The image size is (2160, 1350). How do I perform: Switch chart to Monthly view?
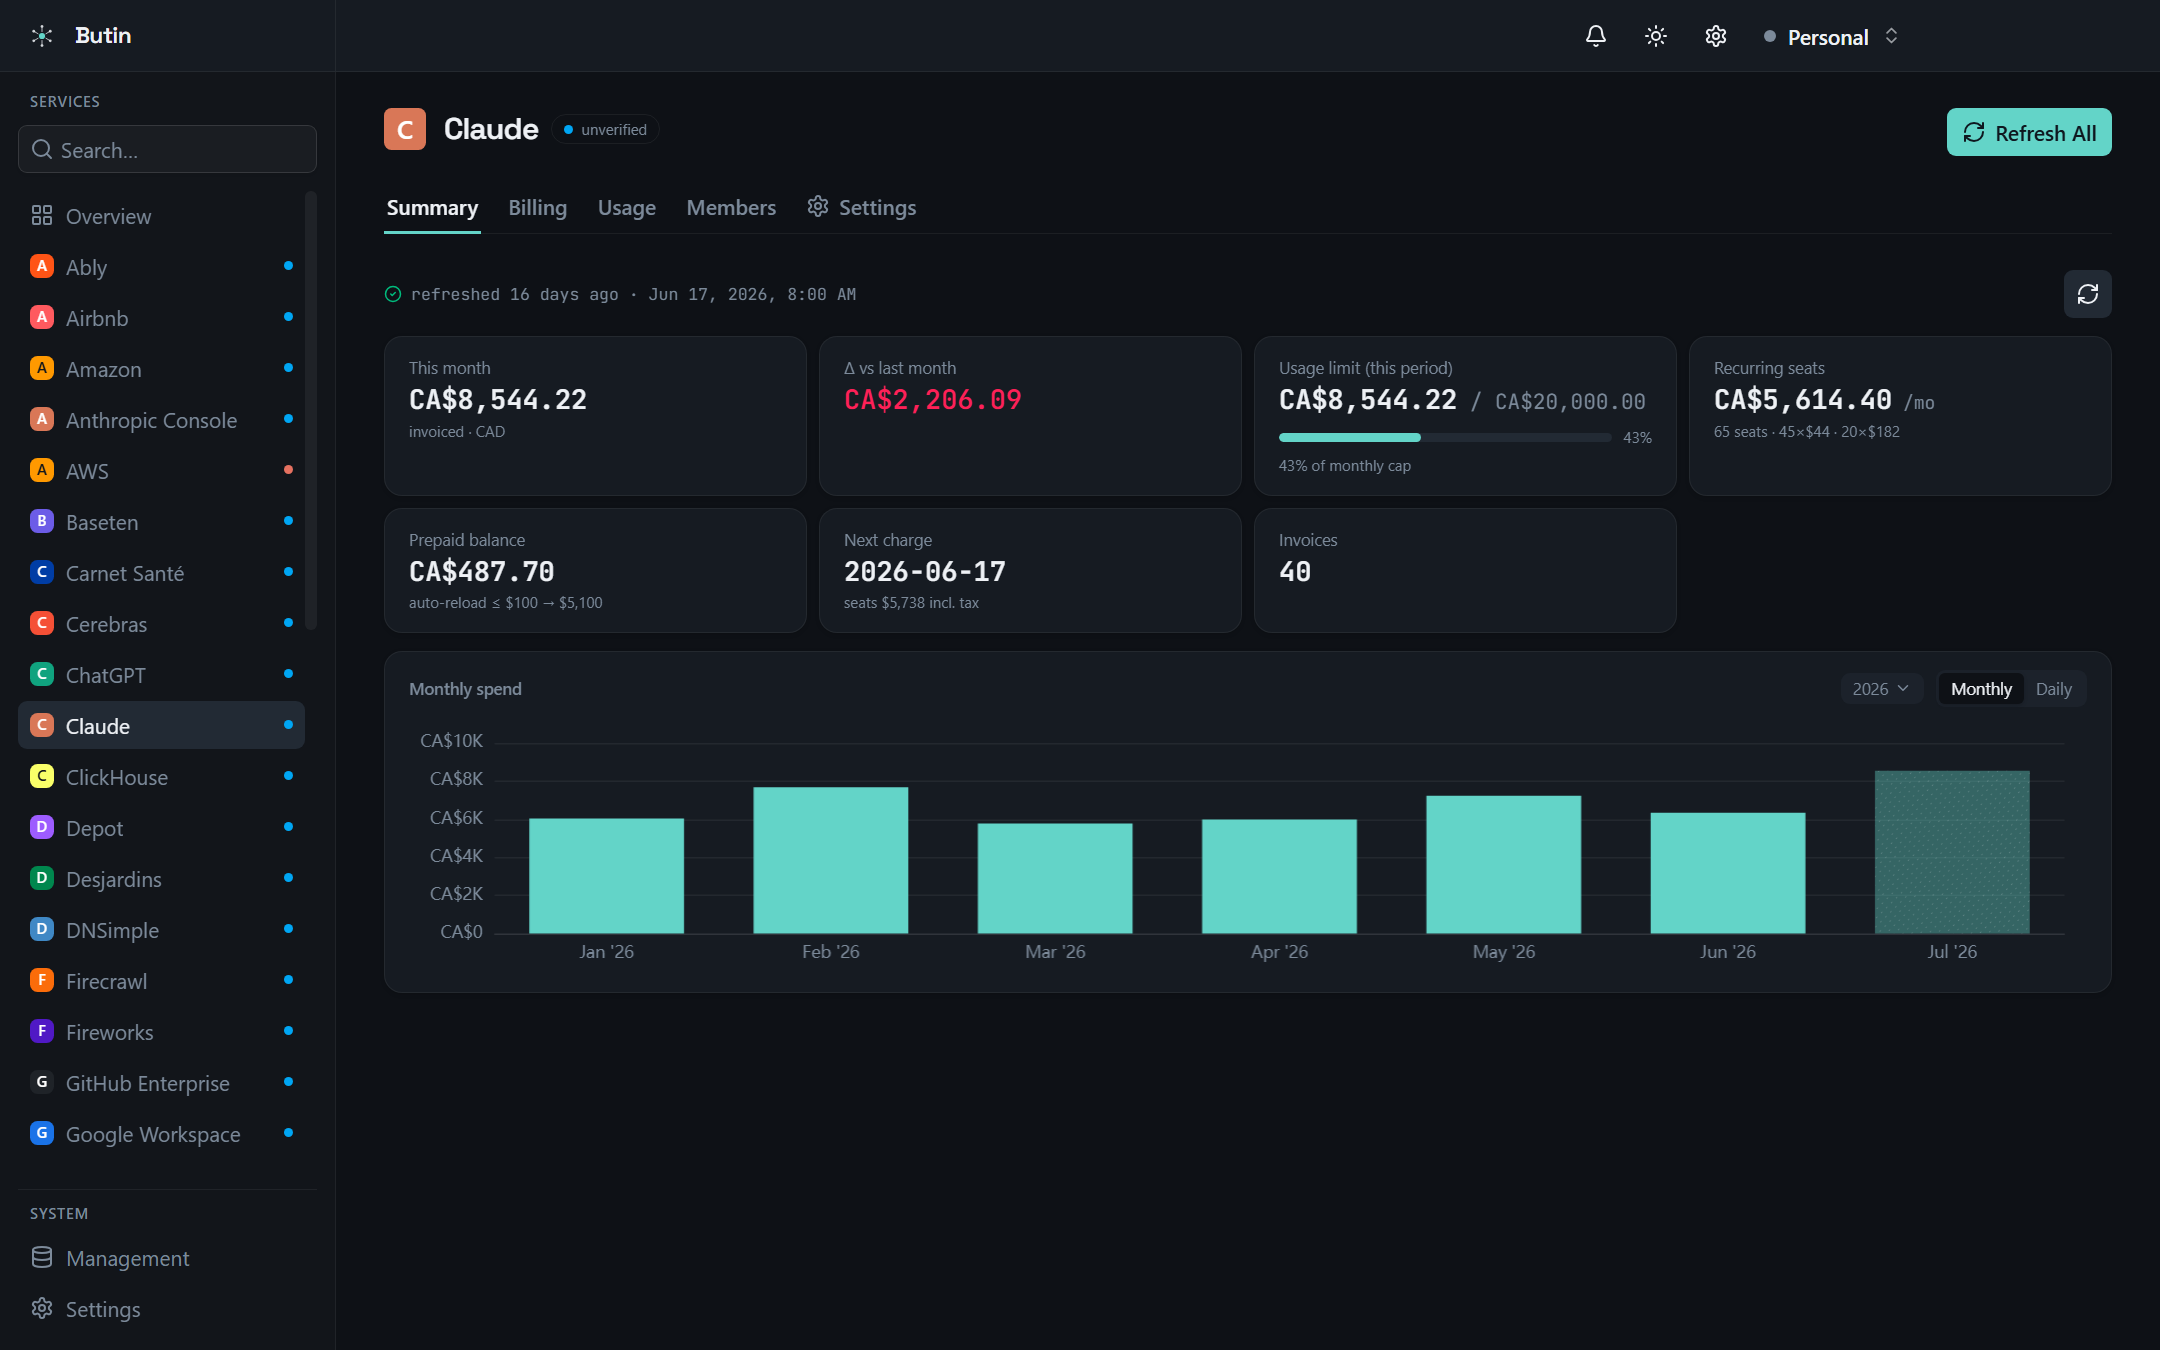point(1981,689)
